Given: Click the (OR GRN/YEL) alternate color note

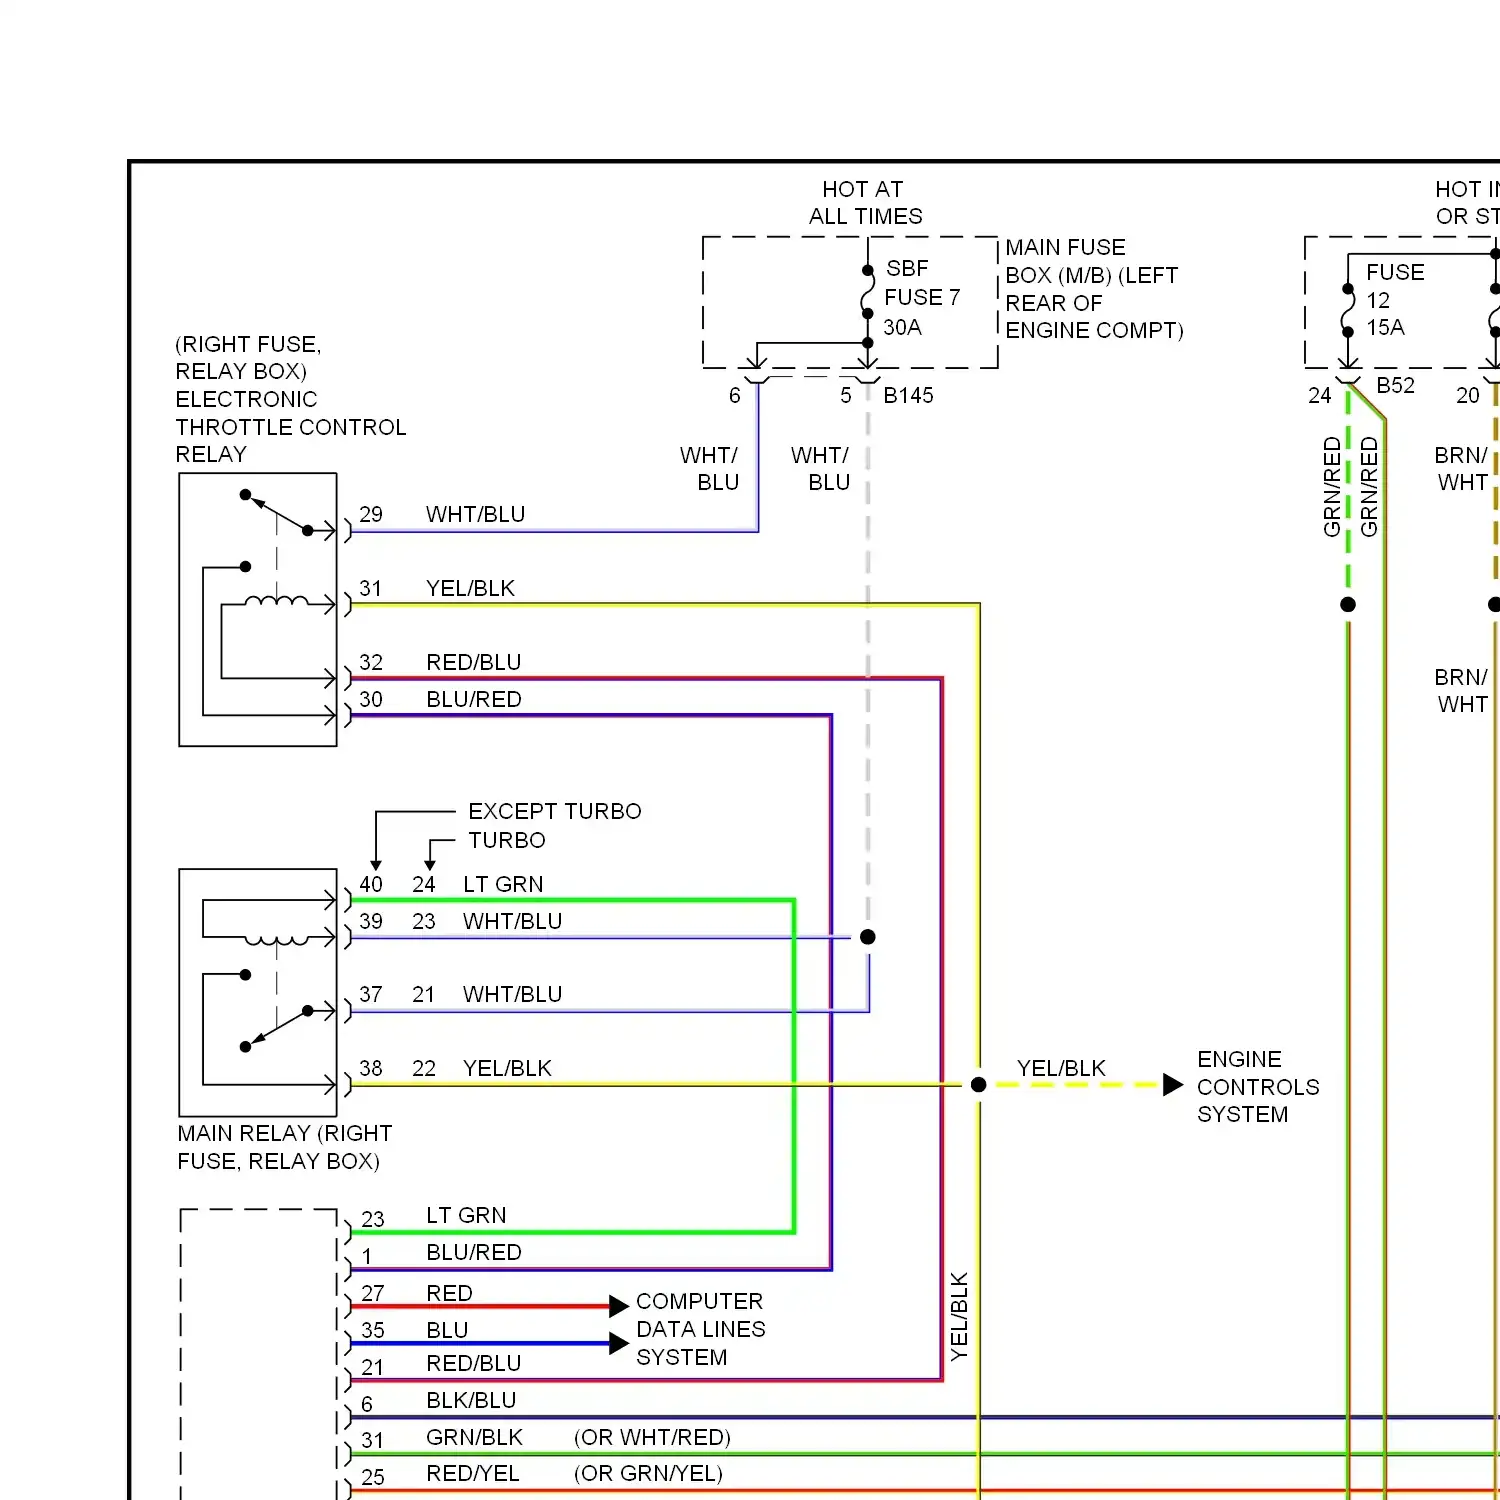Looking at the screenshot, I should (648, 1473).
